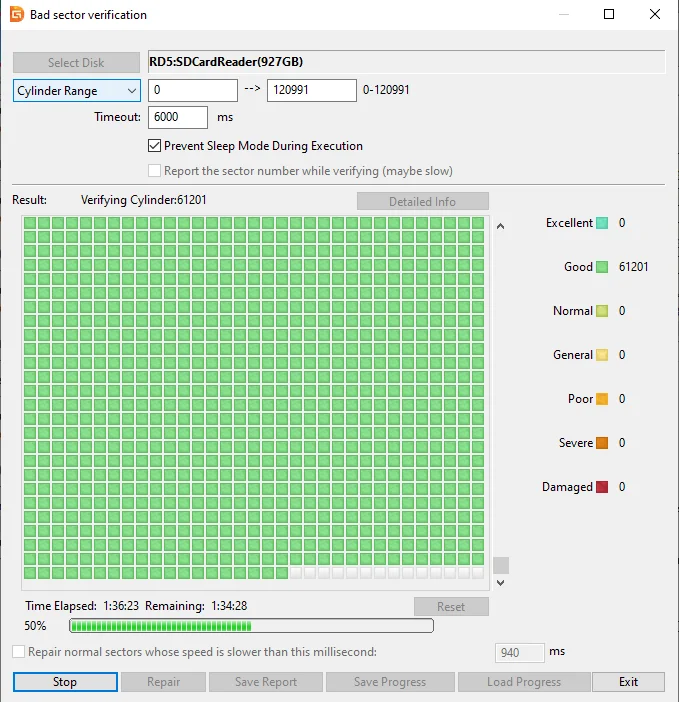This screenshot has width=679, height=702.
Task: Click the DiskGenius app icon in title bar
Action: click(x=17, y=14)
